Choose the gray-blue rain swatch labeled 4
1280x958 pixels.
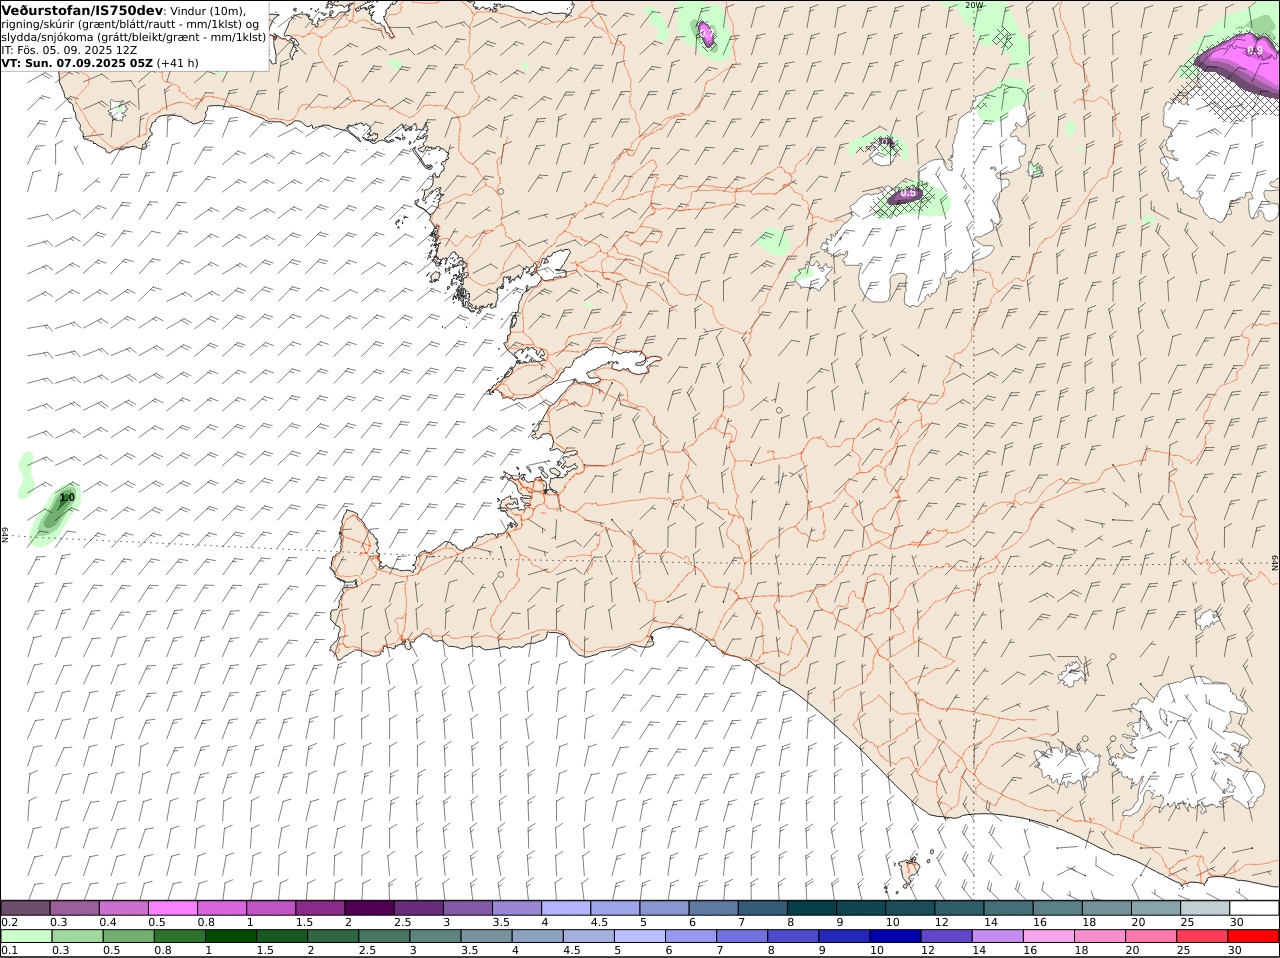(538, 936)
